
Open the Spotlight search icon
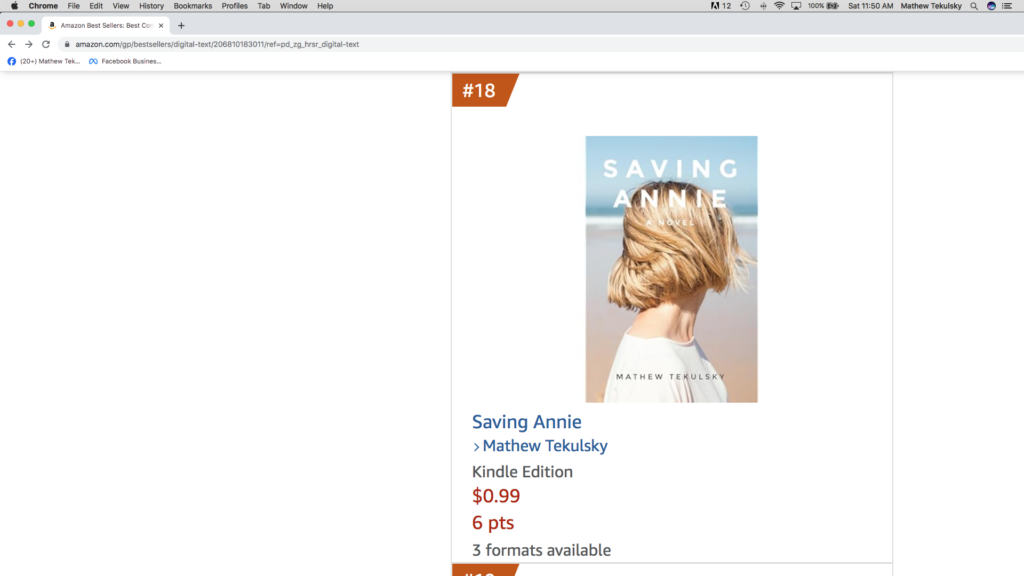coord(974,6)
